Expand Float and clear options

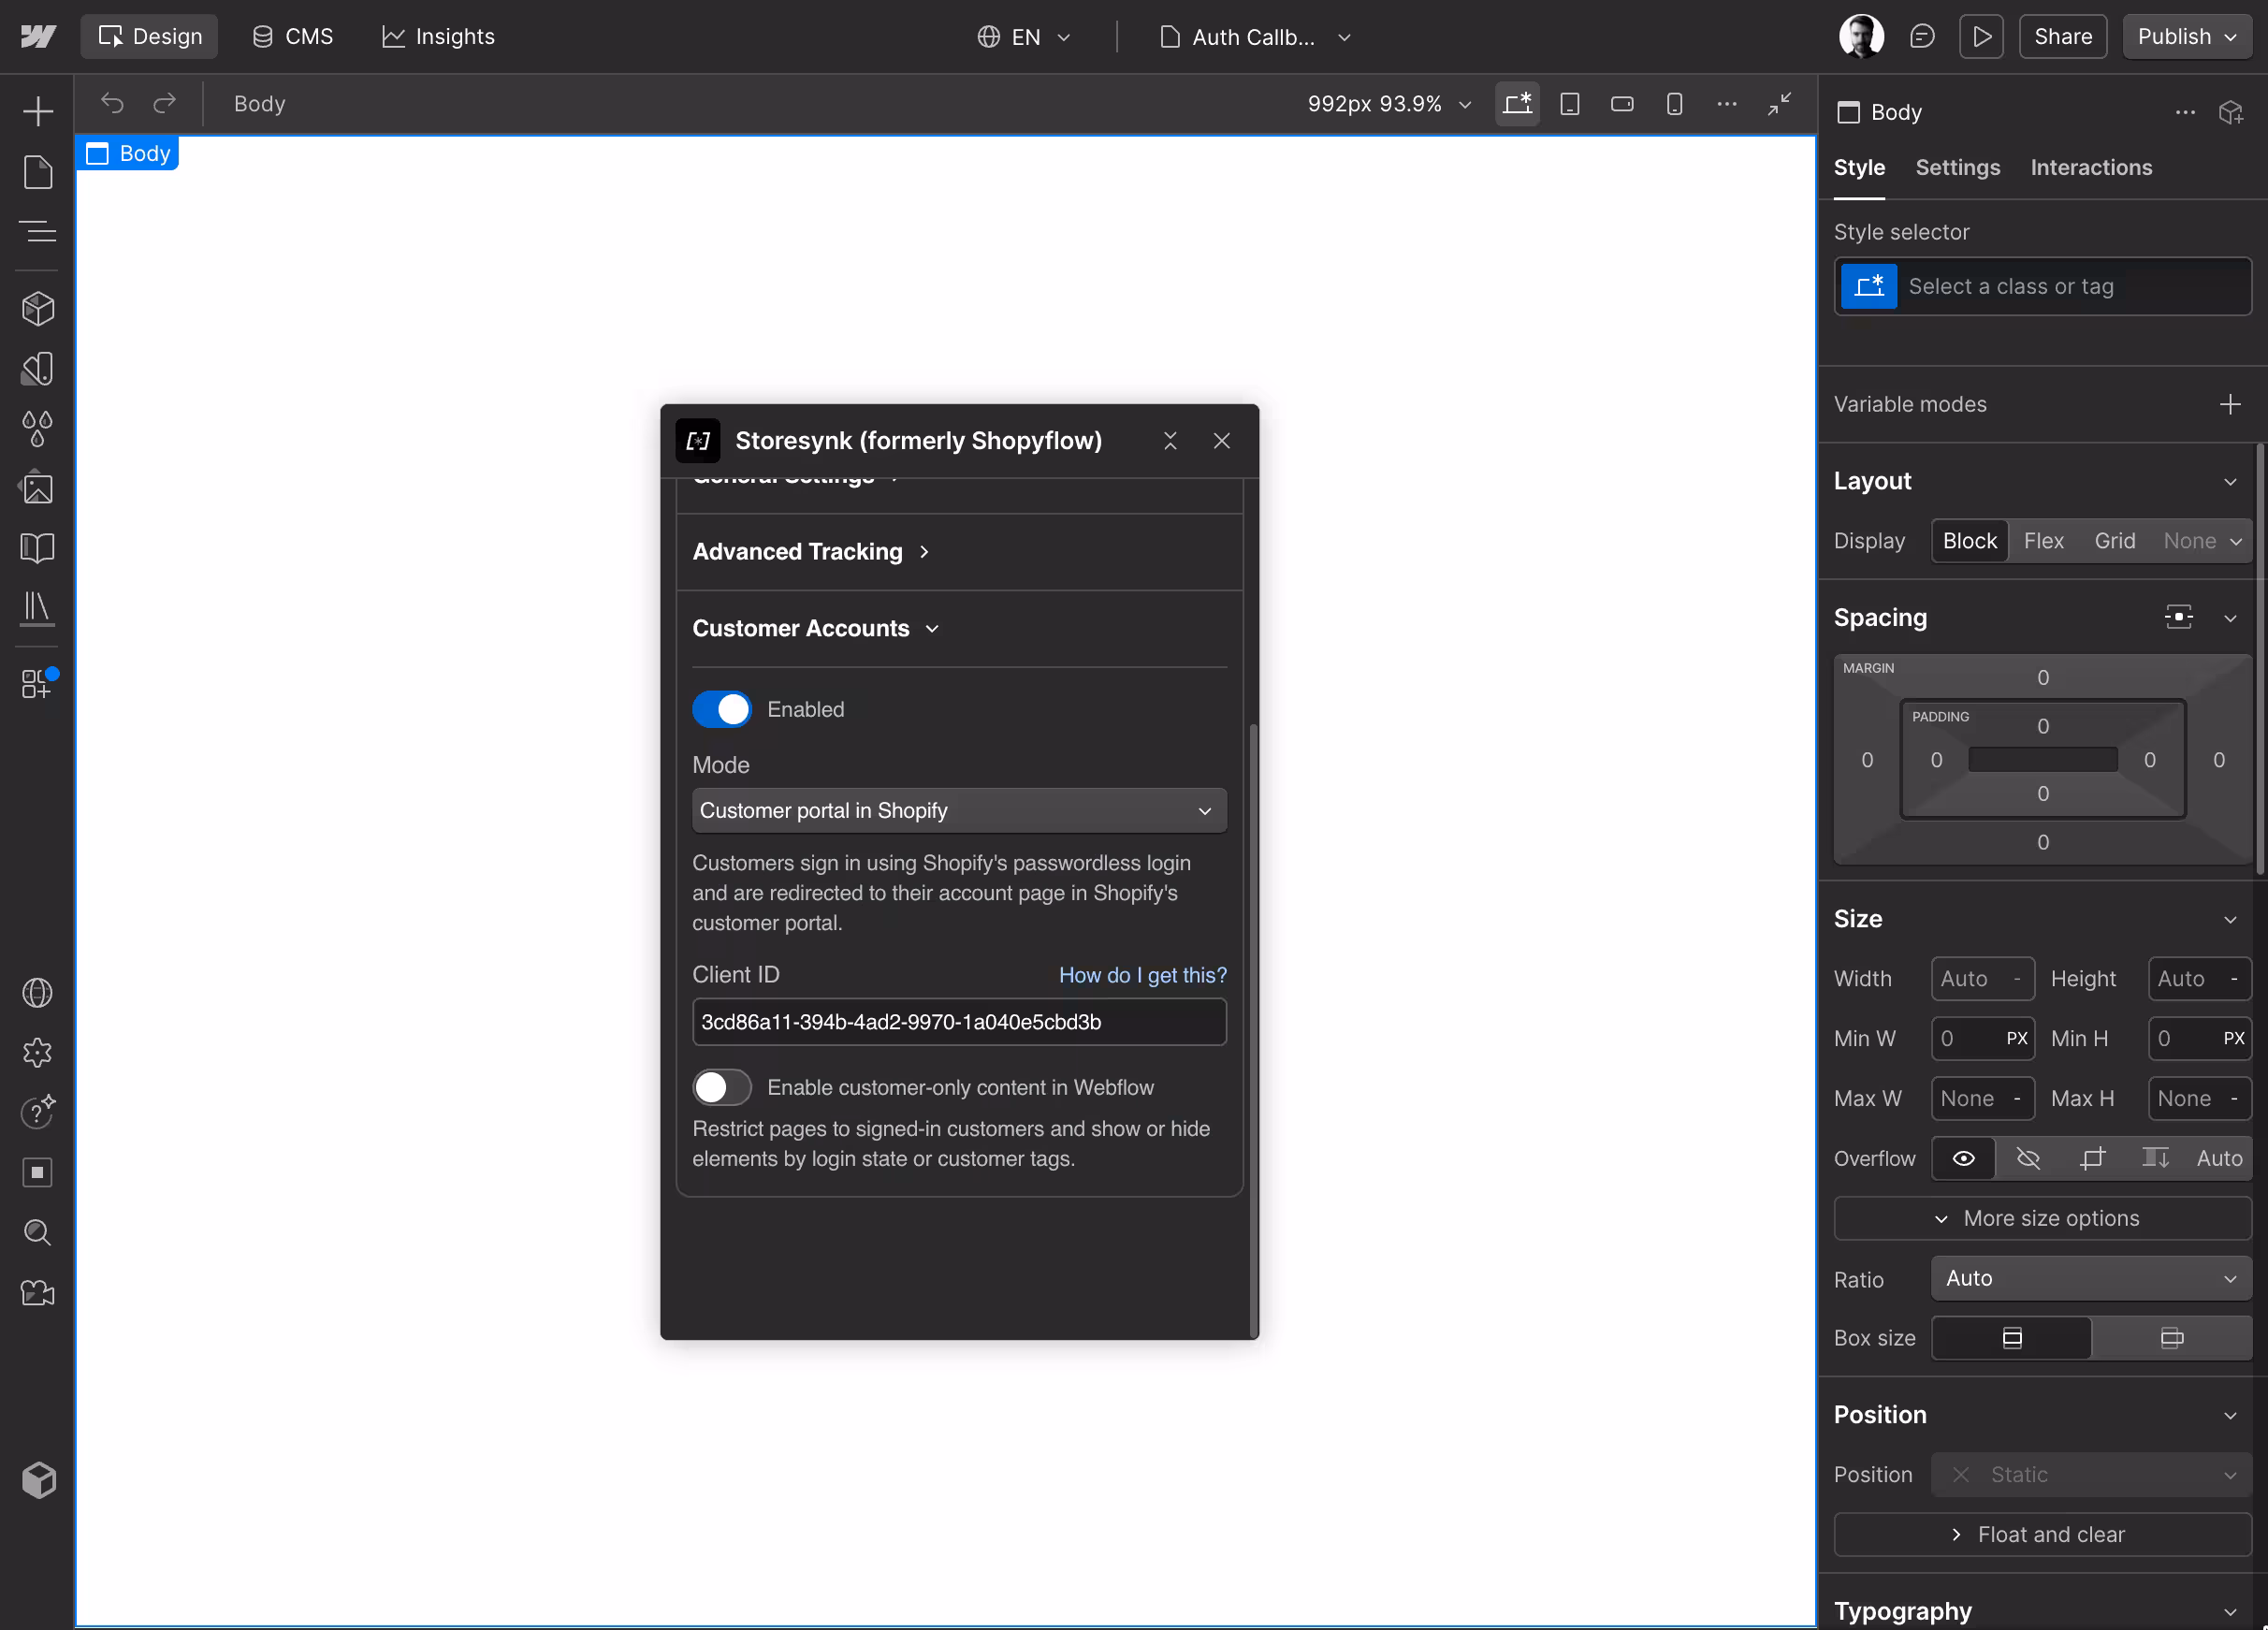2042,1534
